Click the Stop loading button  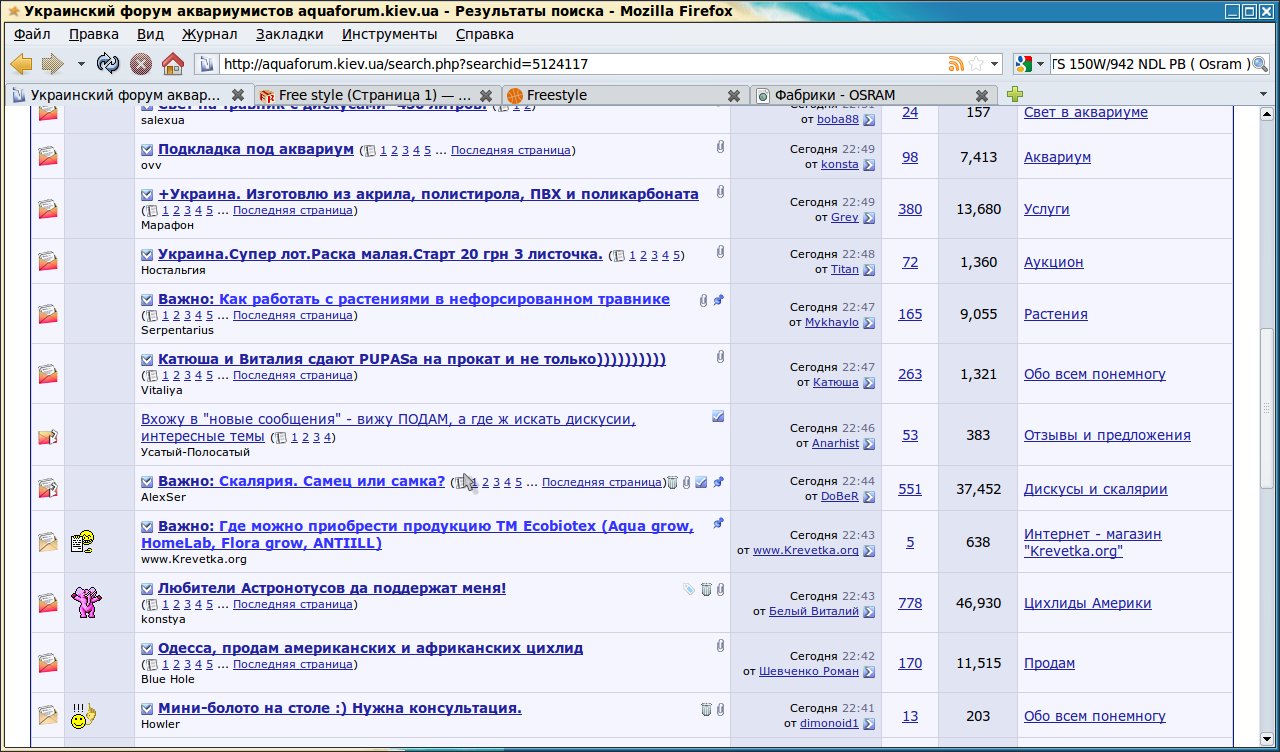(141, 64)
